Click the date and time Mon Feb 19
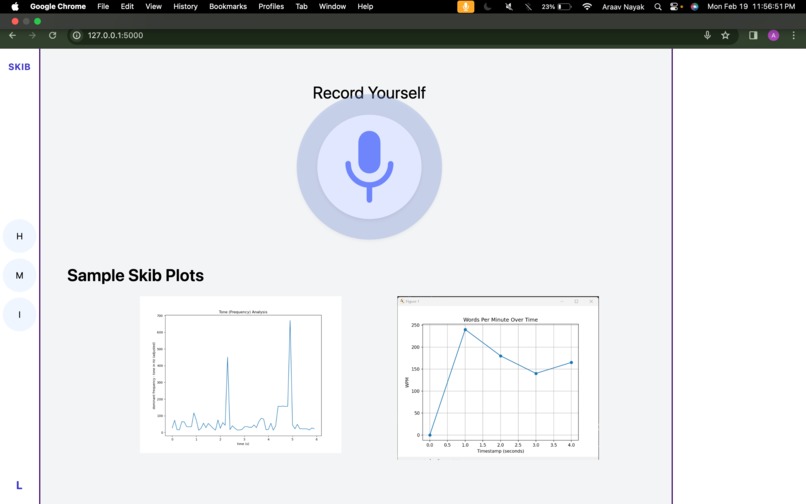 (751, 7)
